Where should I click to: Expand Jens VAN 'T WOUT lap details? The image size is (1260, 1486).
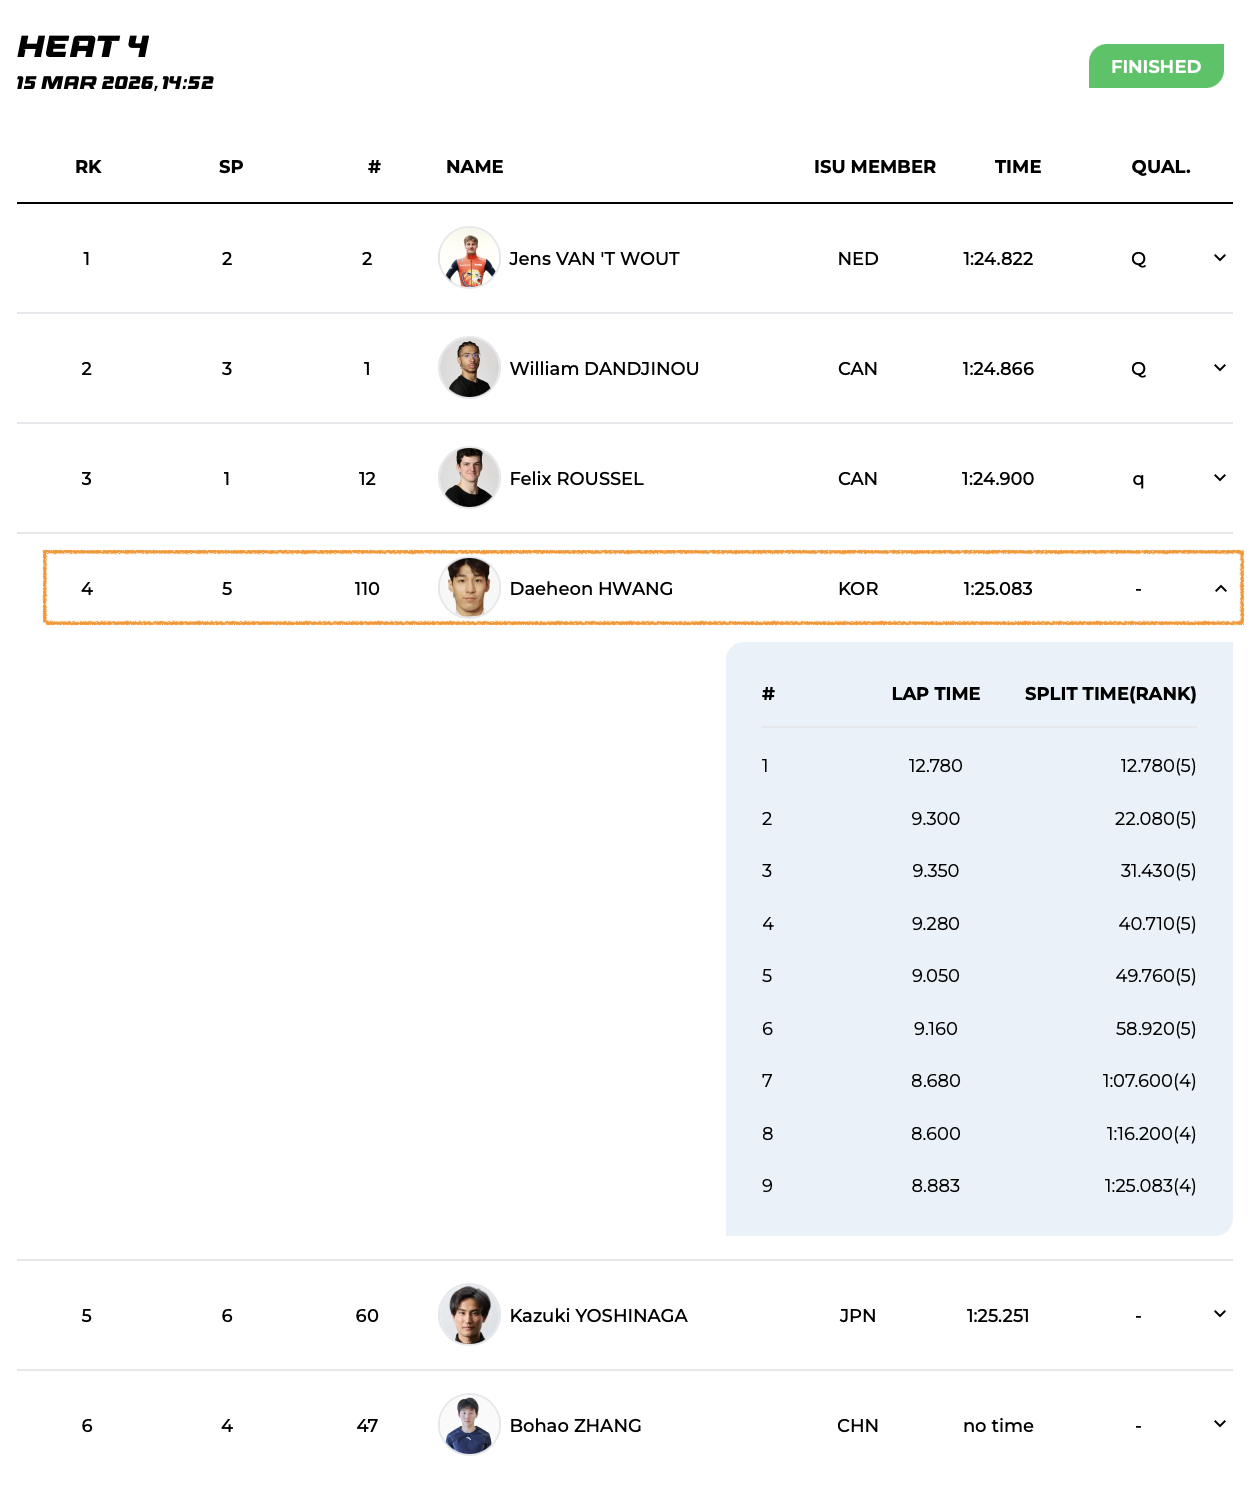[1219, 258]
